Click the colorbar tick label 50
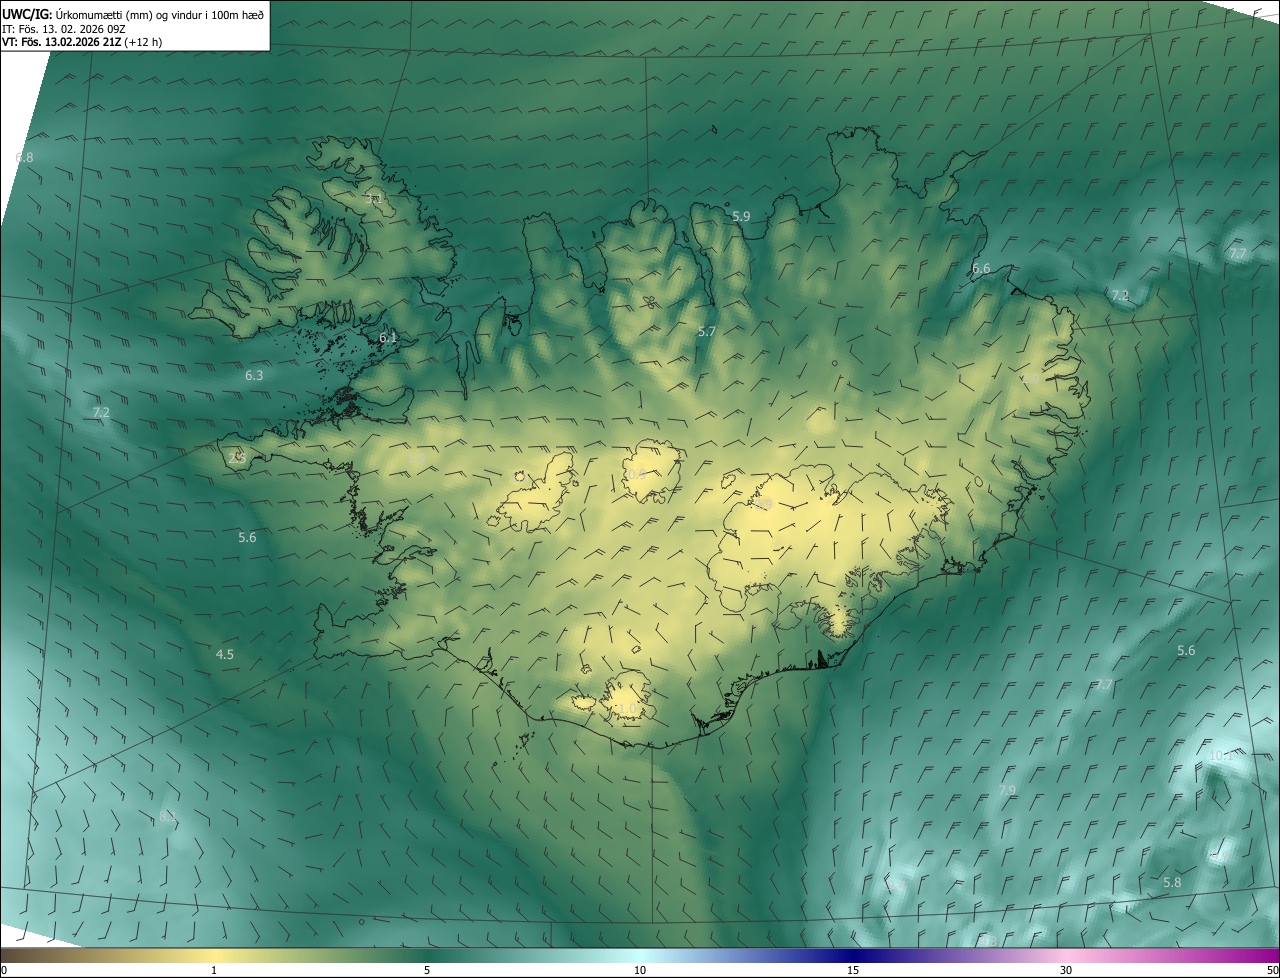The width and height of the screenshot is (1280, 978). coord(1272,970)
